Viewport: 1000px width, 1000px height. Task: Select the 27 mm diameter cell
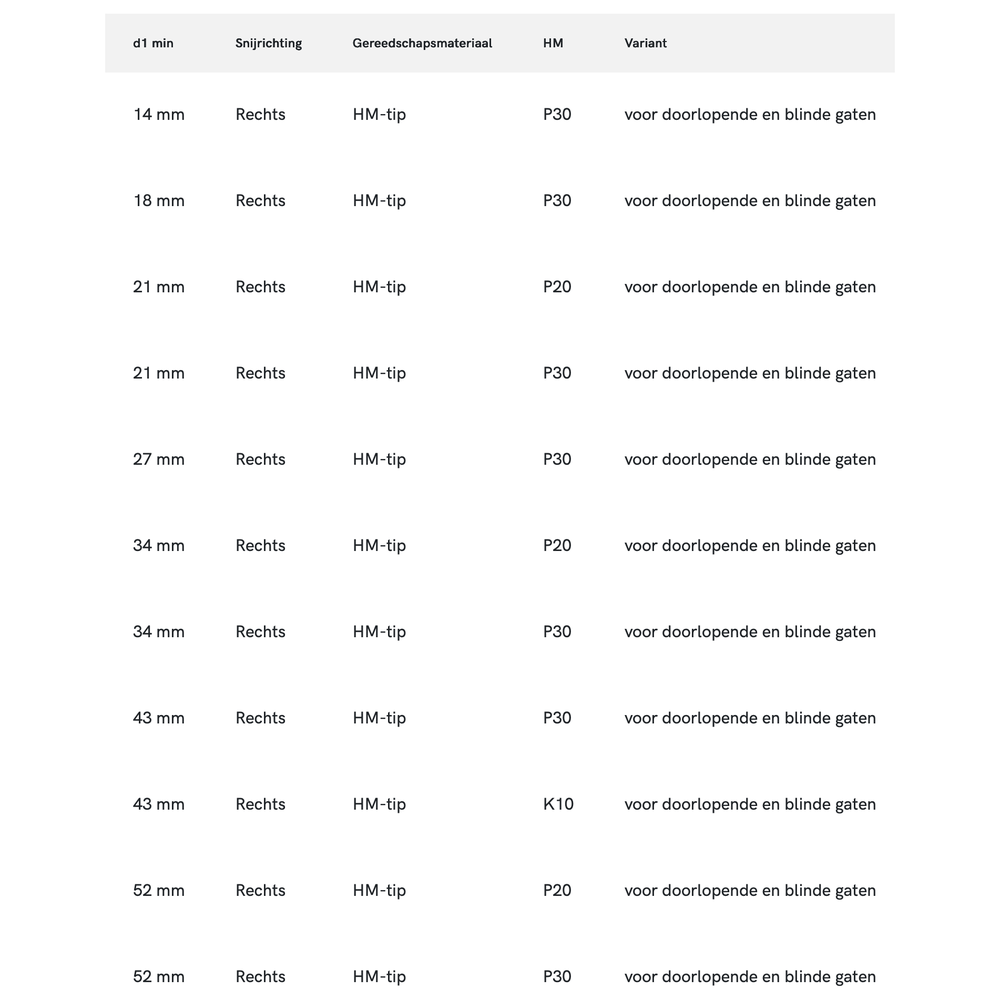tap(159, 459)
